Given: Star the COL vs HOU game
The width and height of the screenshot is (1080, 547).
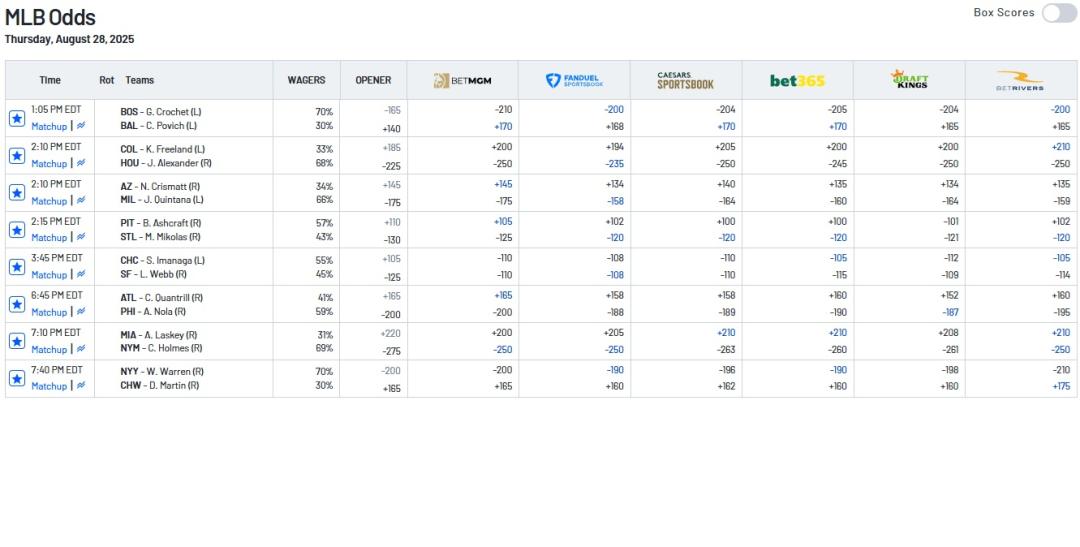Looking at the screenshot, I should coord(17,155).
